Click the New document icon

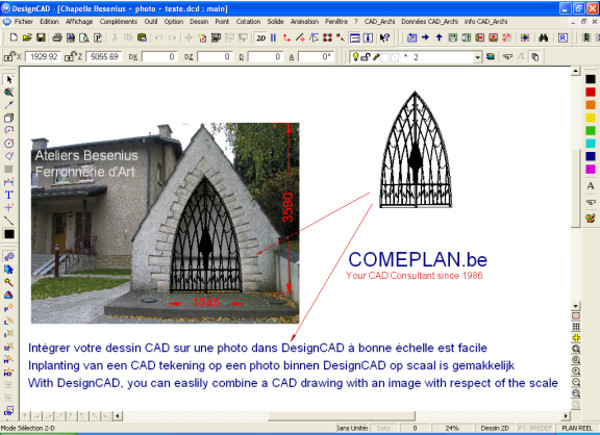coord(13,37)
